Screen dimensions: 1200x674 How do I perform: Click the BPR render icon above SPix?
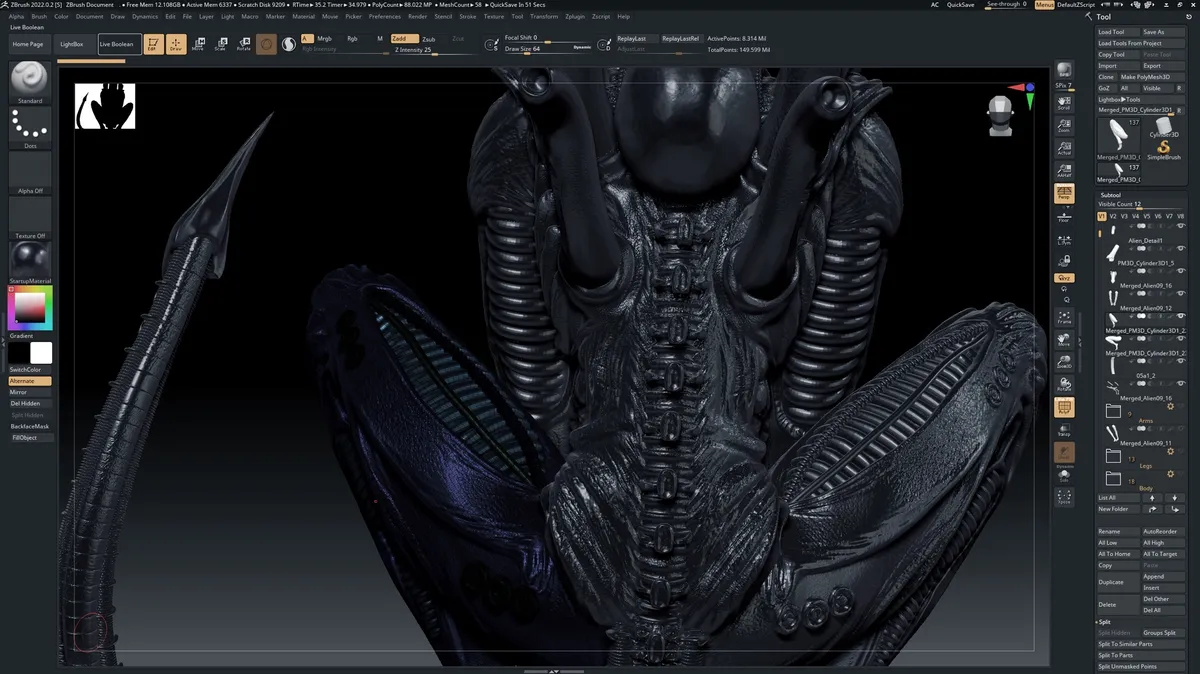click(x=1064, y=70)
